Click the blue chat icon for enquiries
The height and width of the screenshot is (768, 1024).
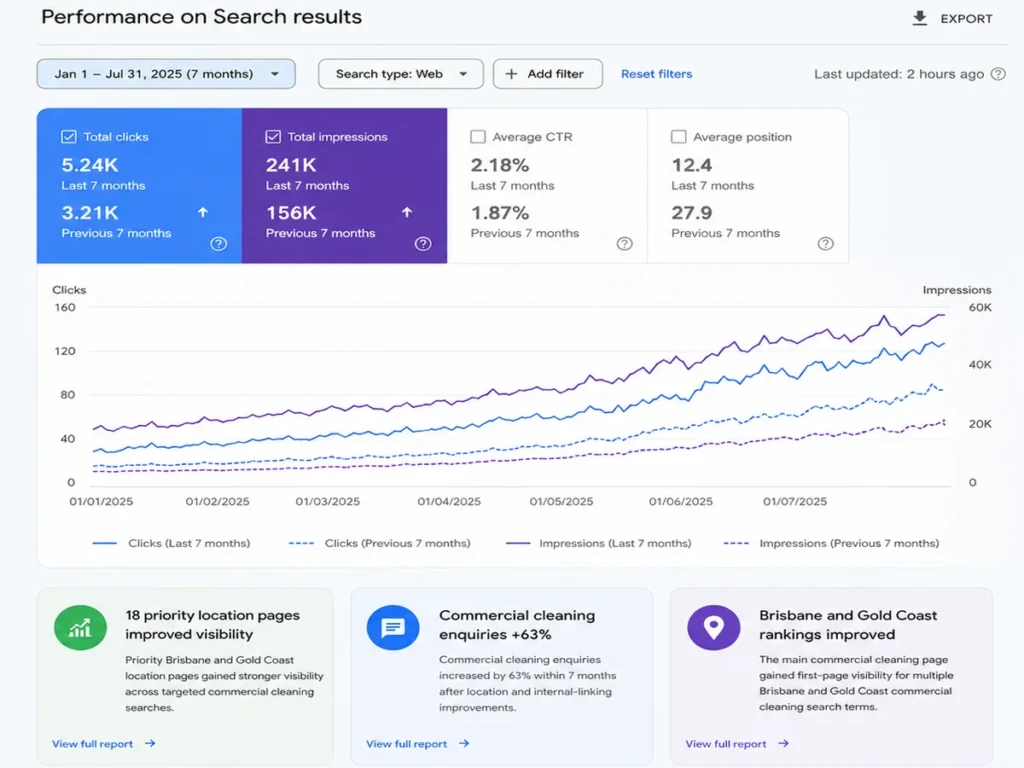pyautogui.click(x=393, y=628)
